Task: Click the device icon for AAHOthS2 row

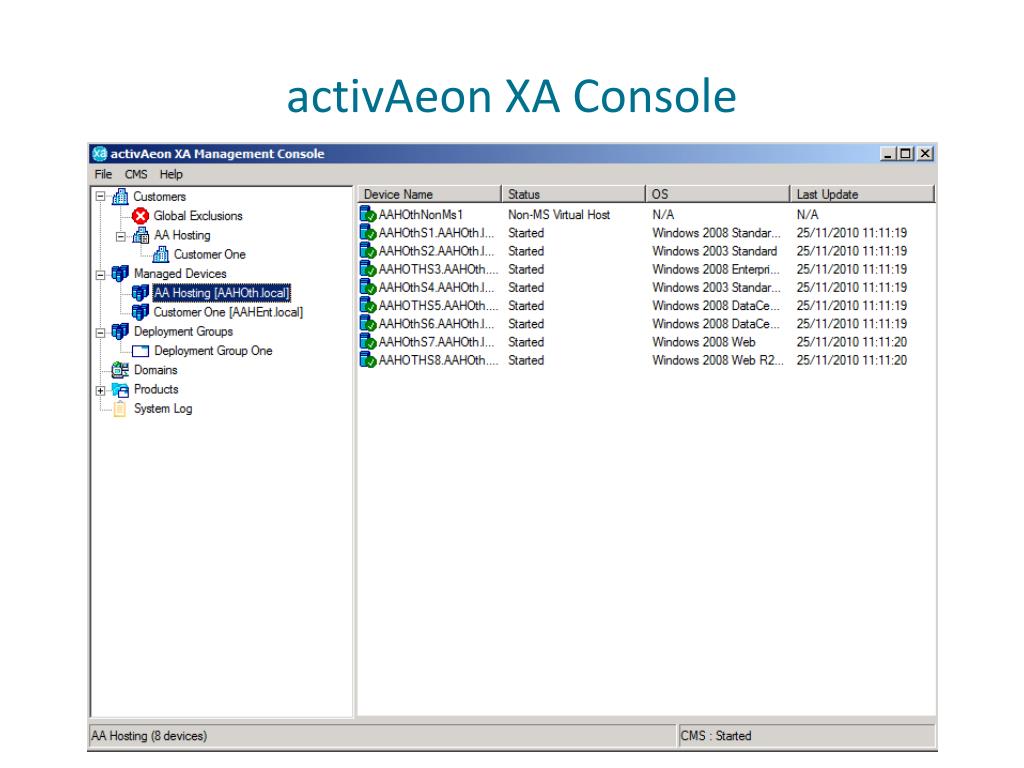Action: (368, 251)
